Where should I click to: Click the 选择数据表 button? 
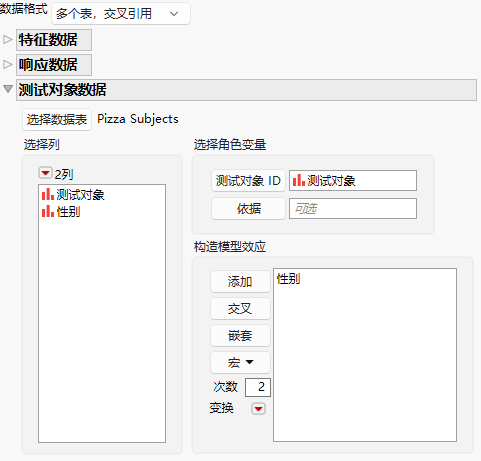[x=57, y=119]
